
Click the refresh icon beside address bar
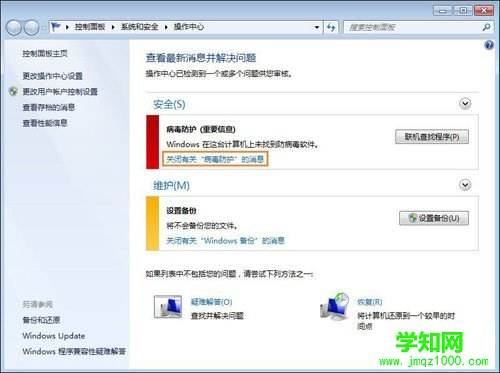331,27
